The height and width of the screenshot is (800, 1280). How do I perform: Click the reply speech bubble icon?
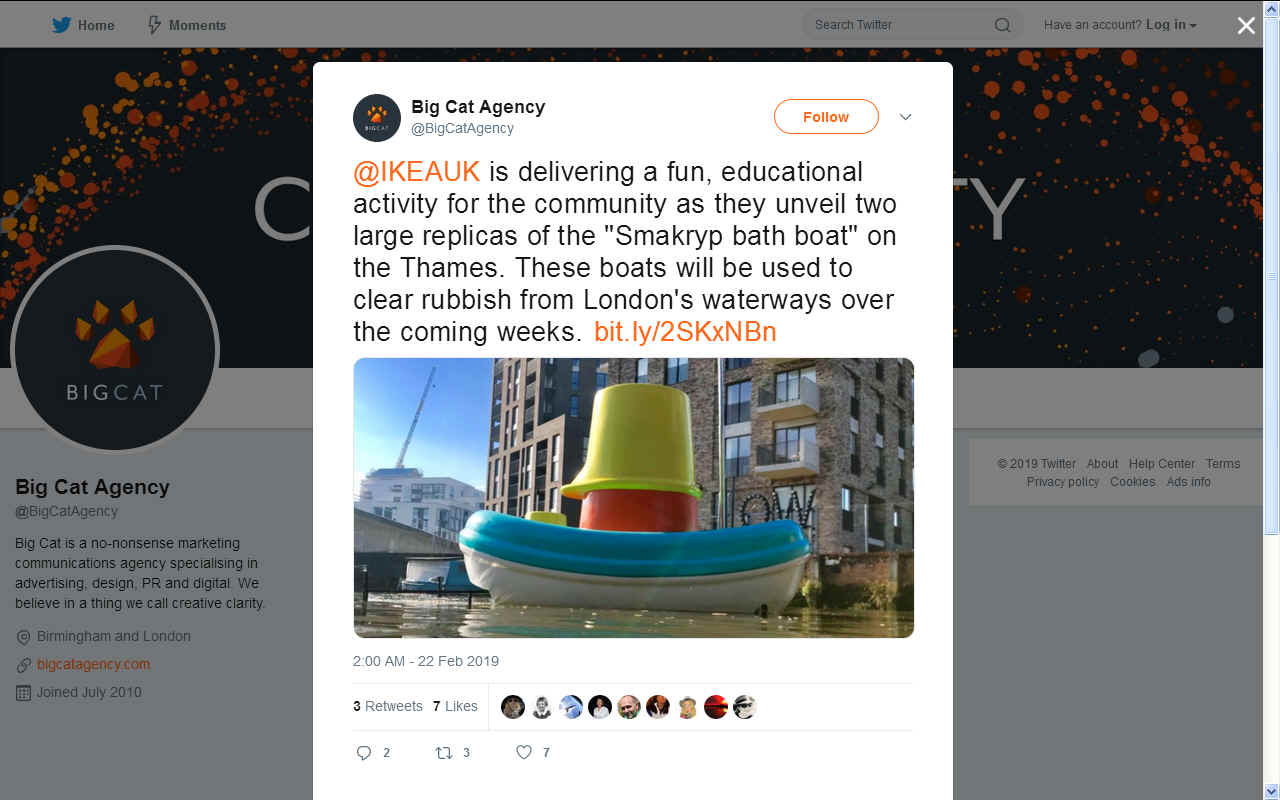tap(364, 753)
